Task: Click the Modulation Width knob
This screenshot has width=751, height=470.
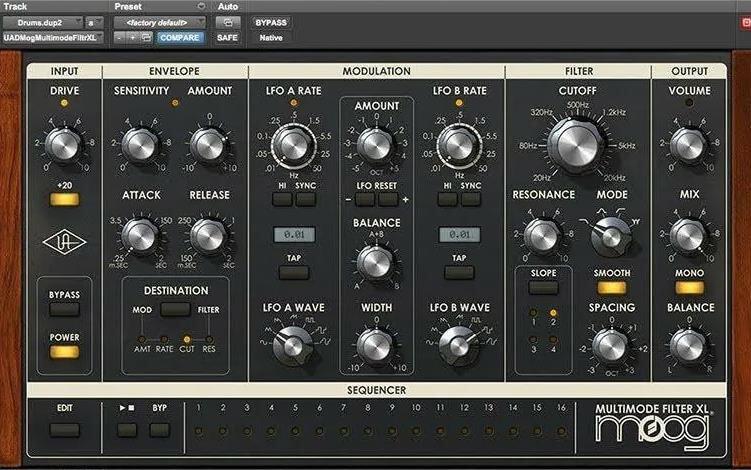Action: 376,345
